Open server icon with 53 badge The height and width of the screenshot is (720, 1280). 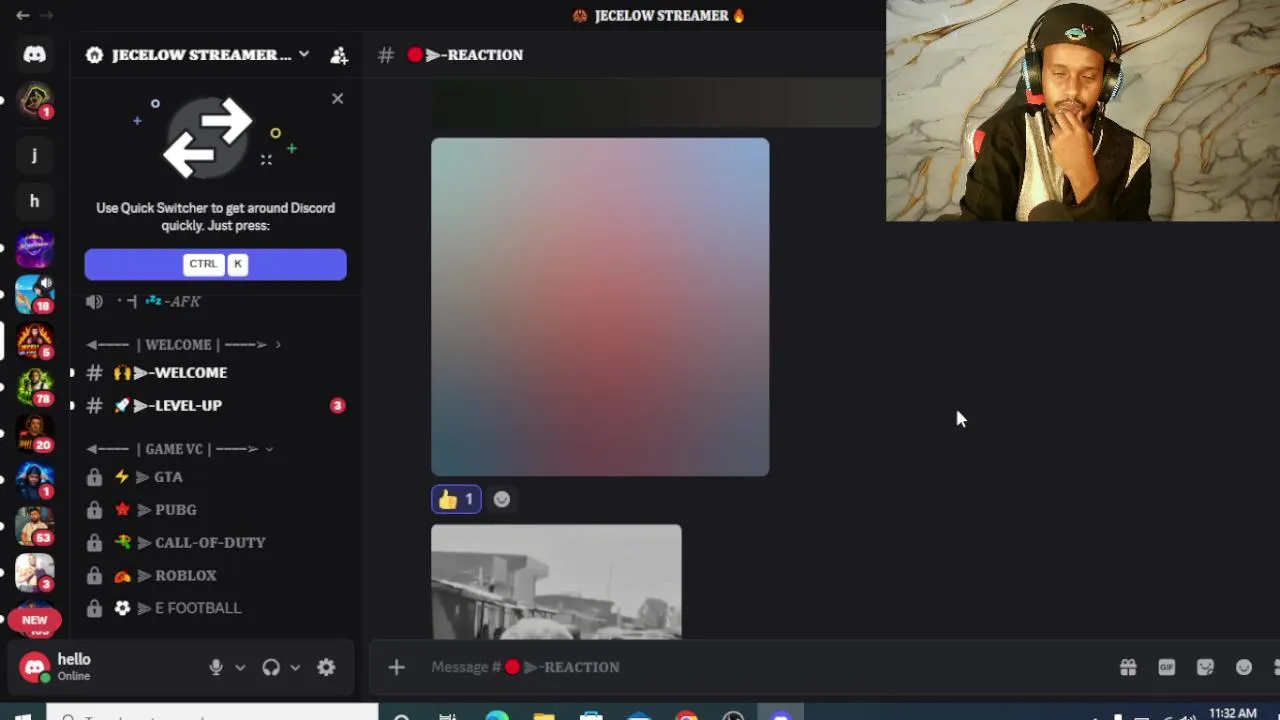point(35,526)
